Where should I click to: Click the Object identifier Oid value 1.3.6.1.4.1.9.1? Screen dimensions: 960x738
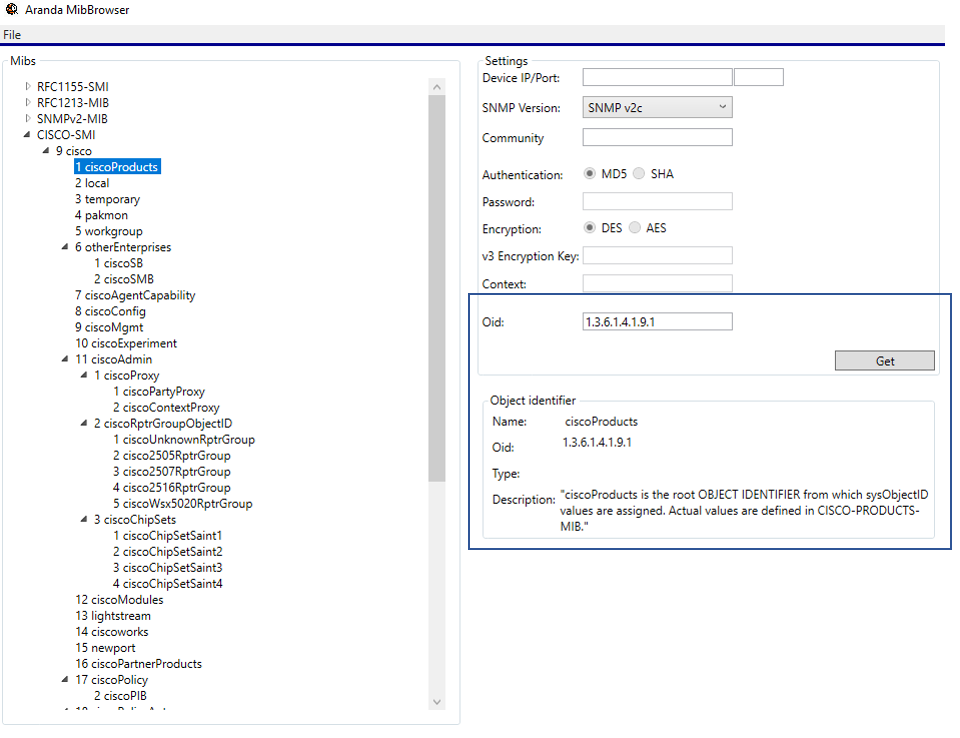point(597,442)
